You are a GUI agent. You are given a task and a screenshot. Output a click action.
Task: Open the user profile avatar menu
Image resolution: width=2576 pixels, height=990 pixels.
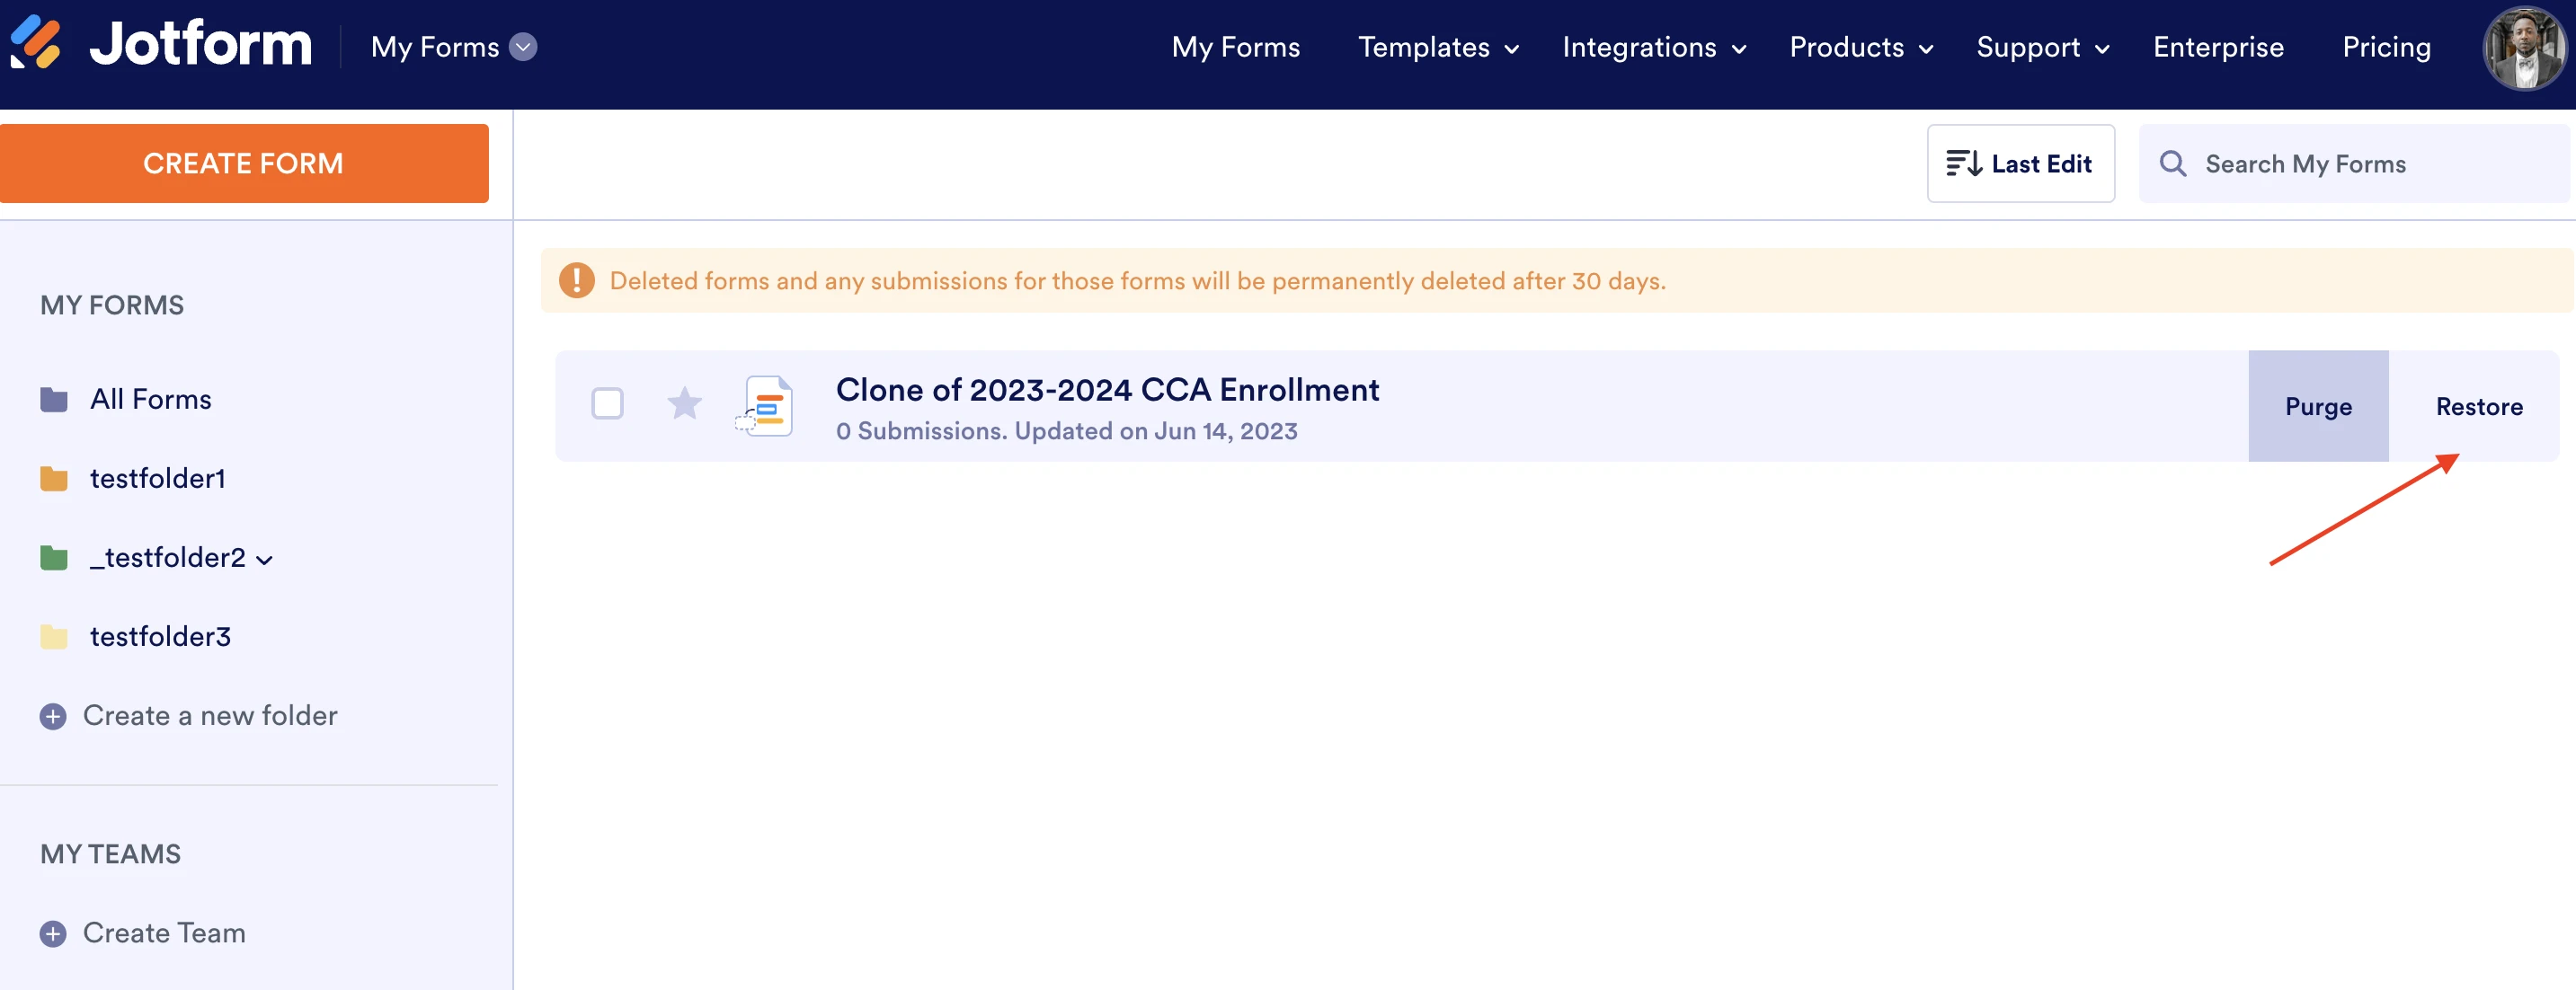2524,47
